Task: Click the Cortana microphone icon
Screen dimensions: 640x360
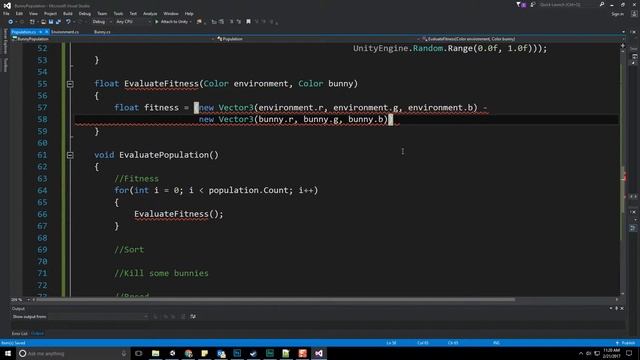Action: coord(124,353)
